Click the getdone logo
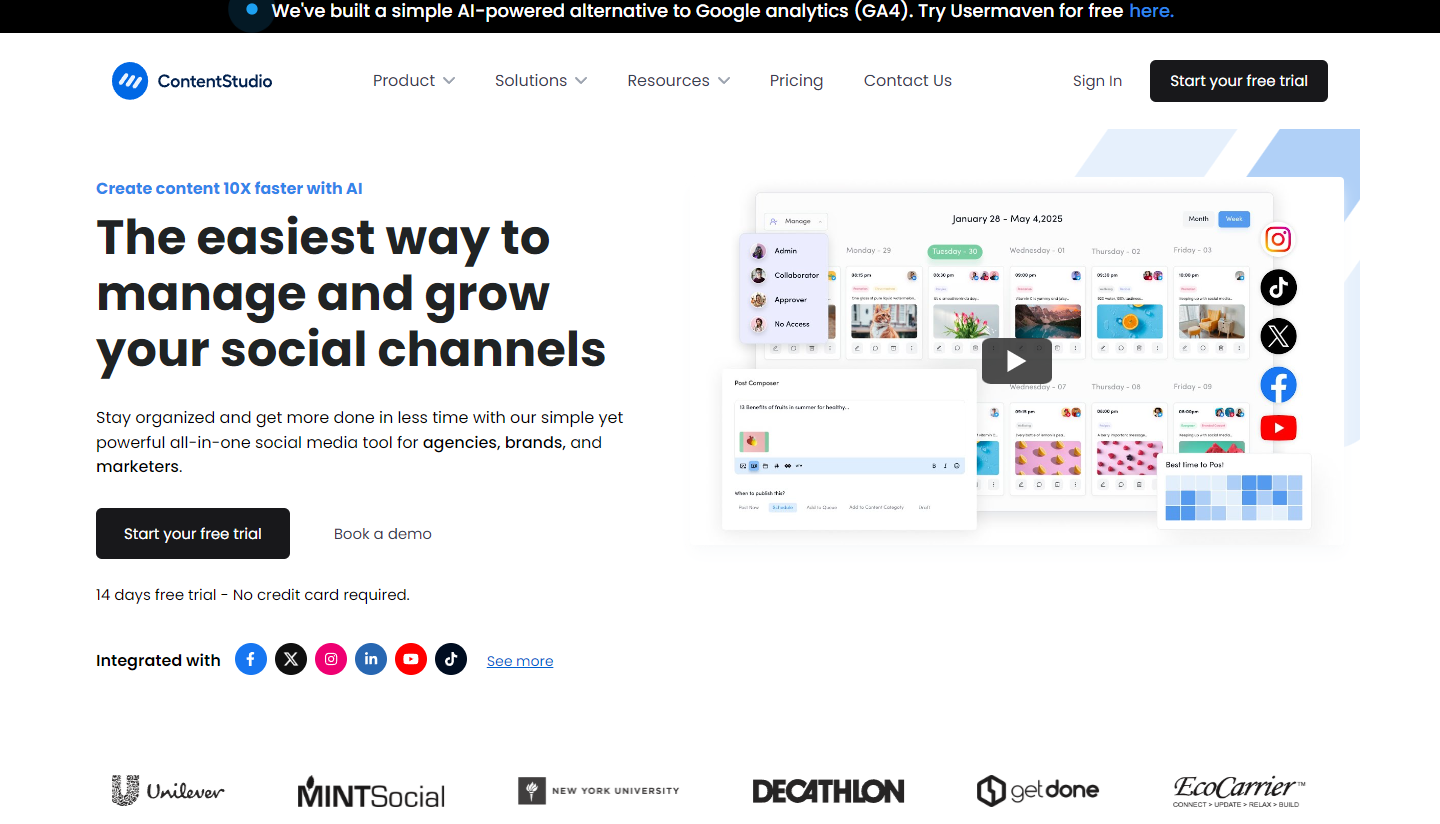The image size is (1440, 824). click(x=1037, y=791)
